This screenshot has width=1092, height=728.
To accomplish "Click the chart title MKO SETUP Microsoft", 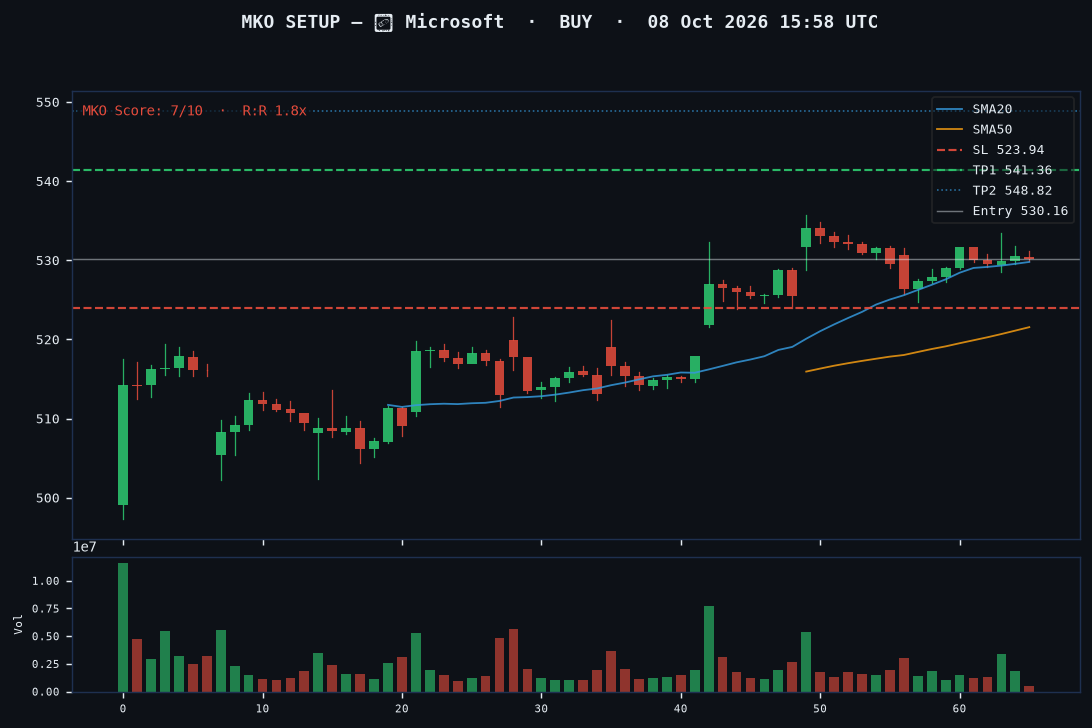I will point(373,22).
